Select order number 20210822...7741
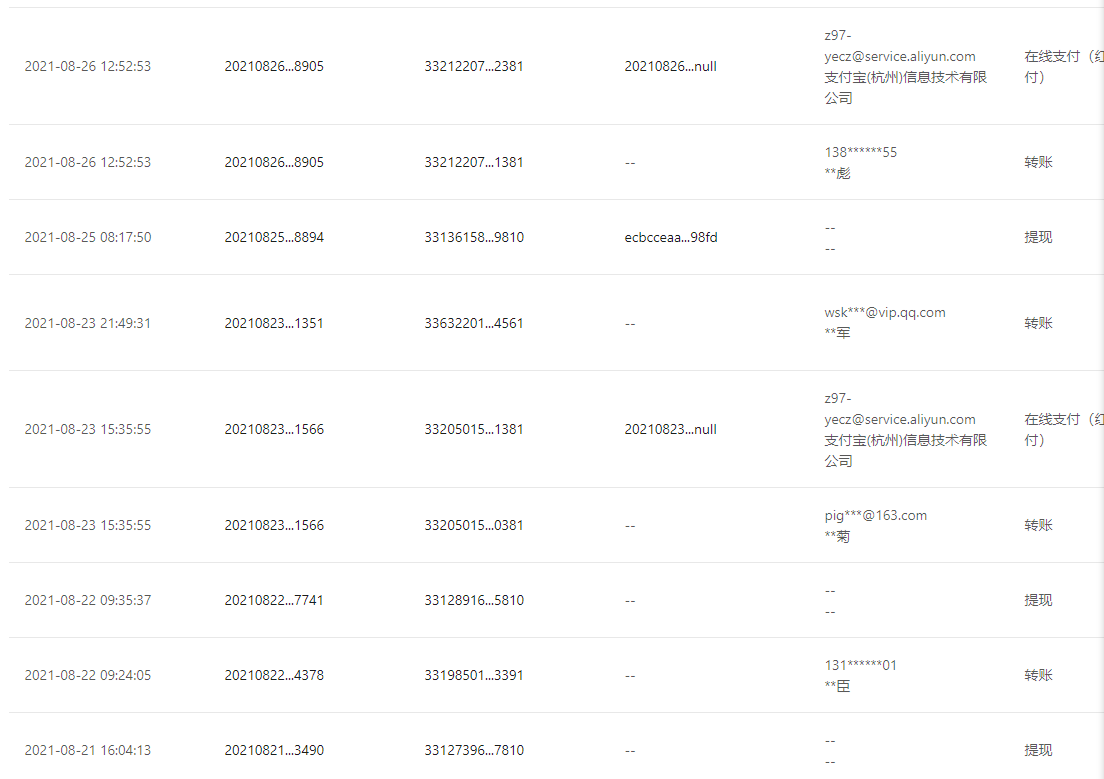This screenshot has height=779, width=1104. (x=274, y=600)
